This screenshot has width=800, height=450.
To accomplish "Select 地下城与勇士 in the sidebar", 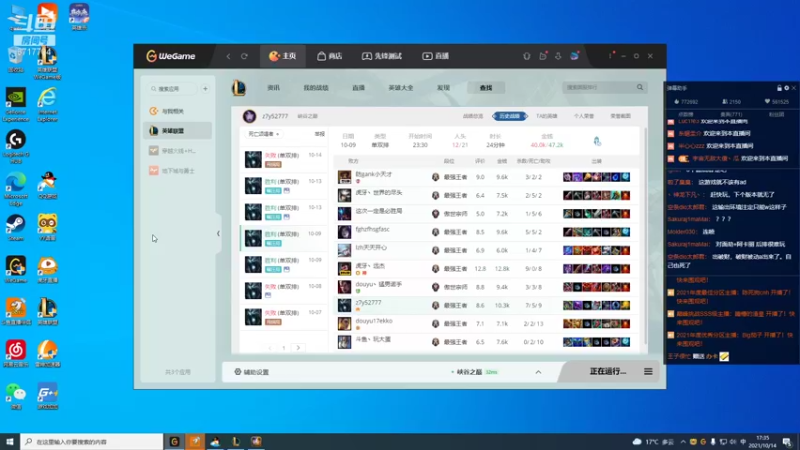I will pos(178,170).
